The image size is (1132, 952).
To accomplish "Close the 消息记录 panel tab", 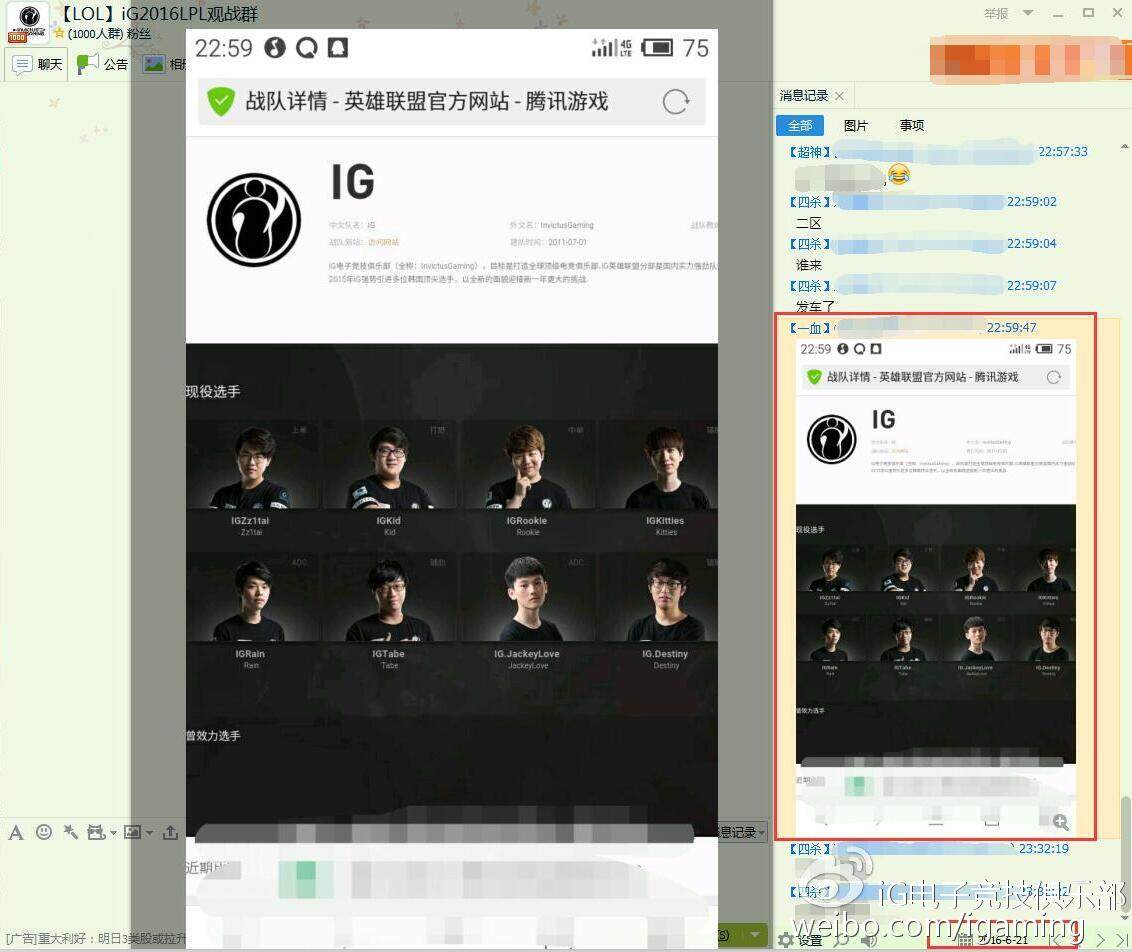I will coord(839,96).
